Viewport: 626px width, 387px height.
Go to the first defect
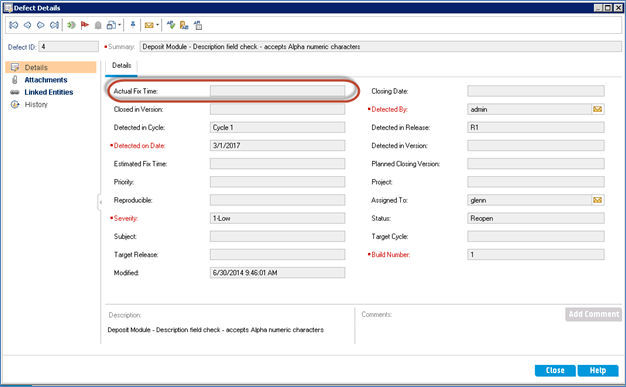14,25
